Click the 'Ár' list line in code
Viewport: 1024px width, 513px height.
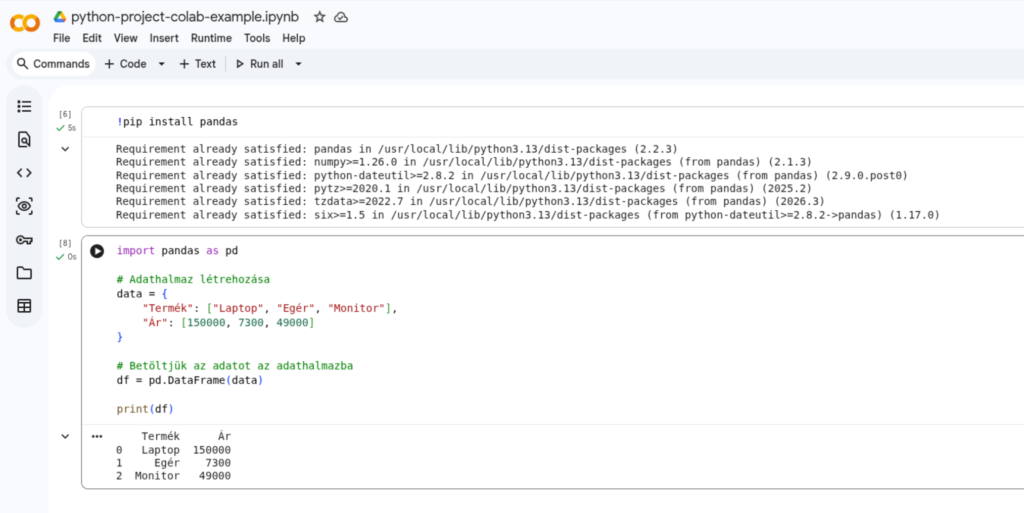tap(228, 322)
